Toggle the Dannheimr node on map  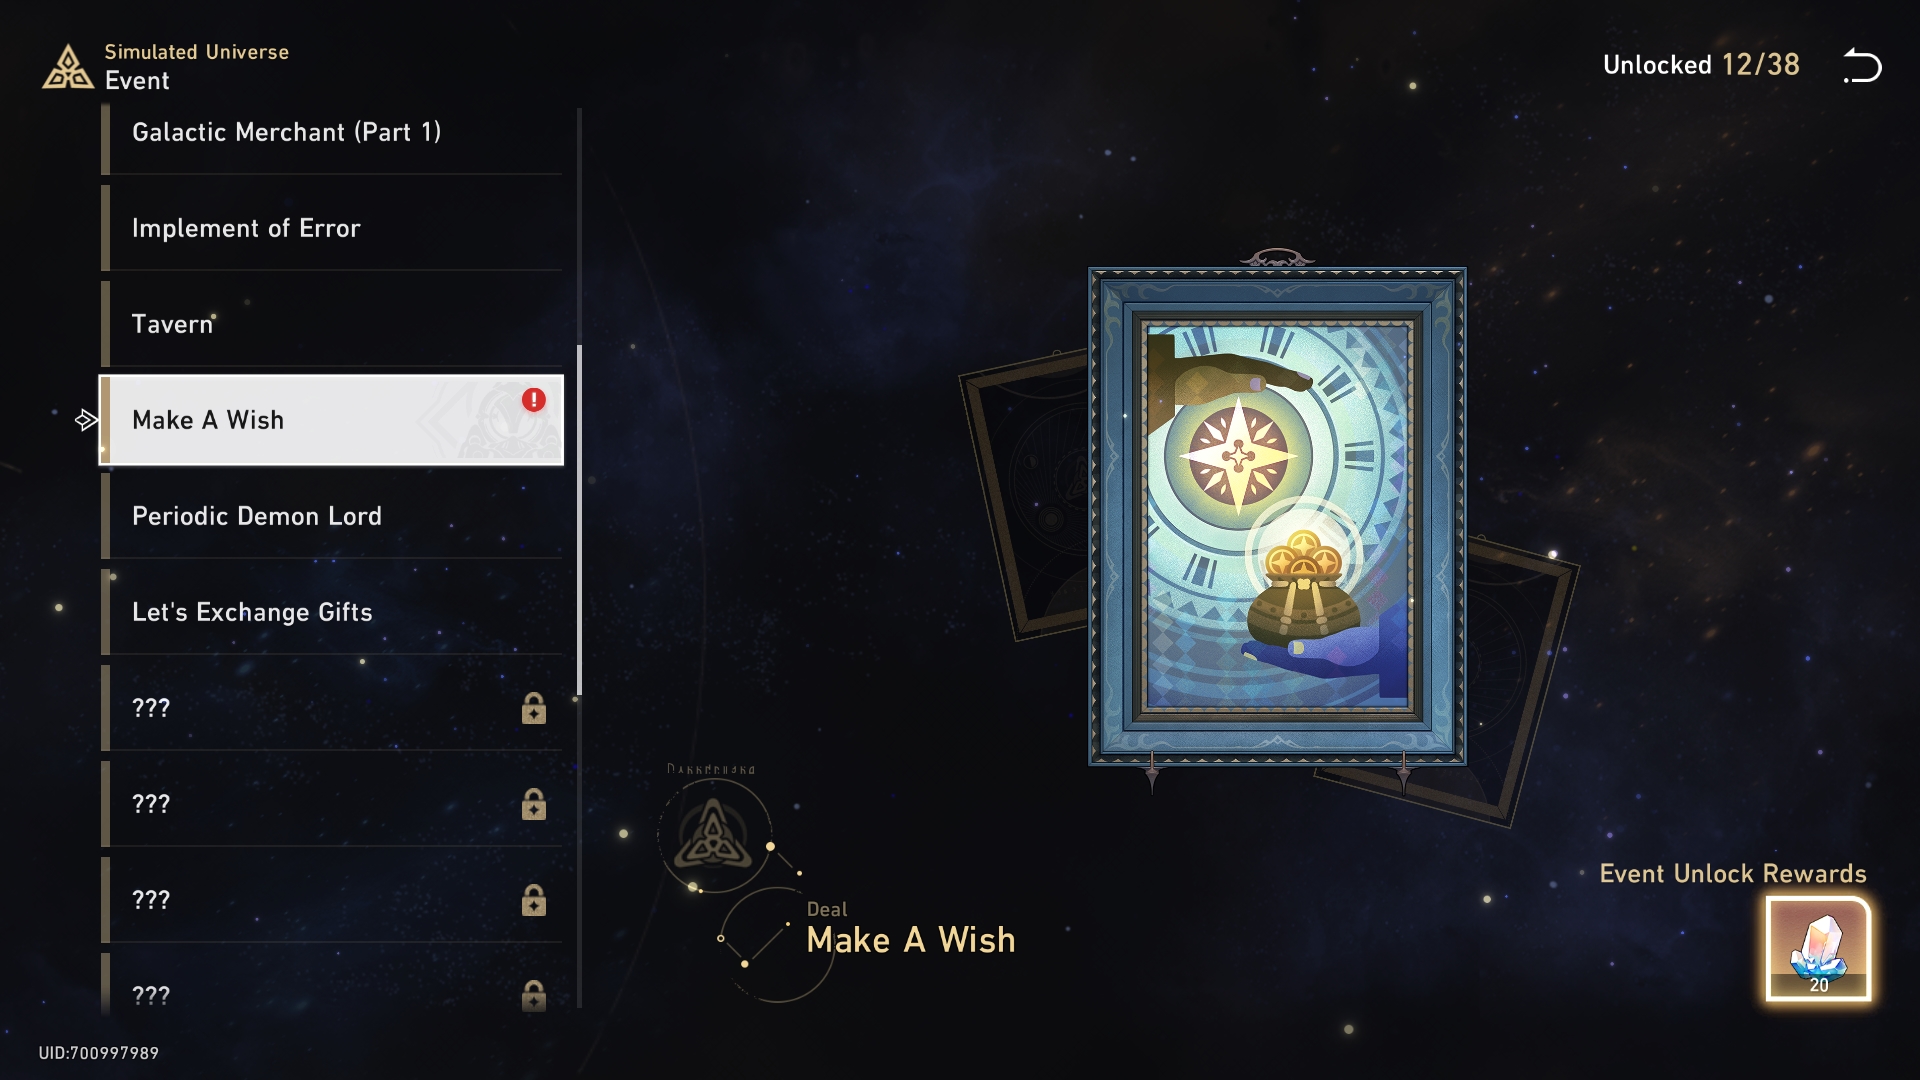(712, 835)
